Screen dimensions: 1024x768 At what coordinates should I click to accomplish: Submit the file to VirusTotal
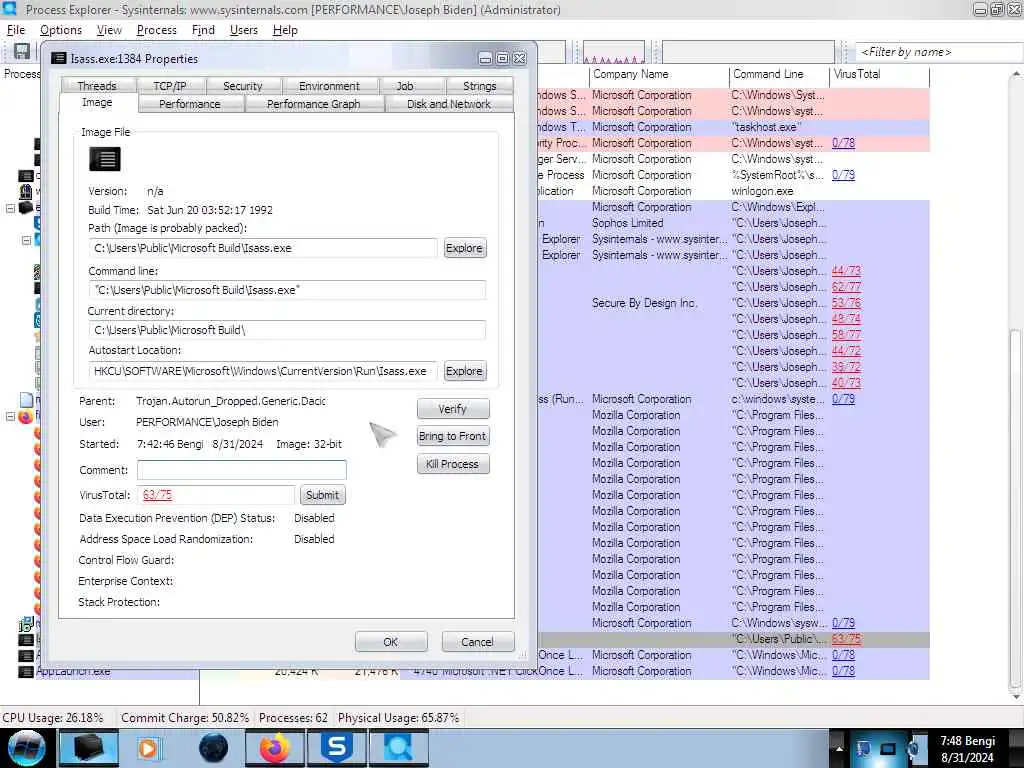pos(323,495)
